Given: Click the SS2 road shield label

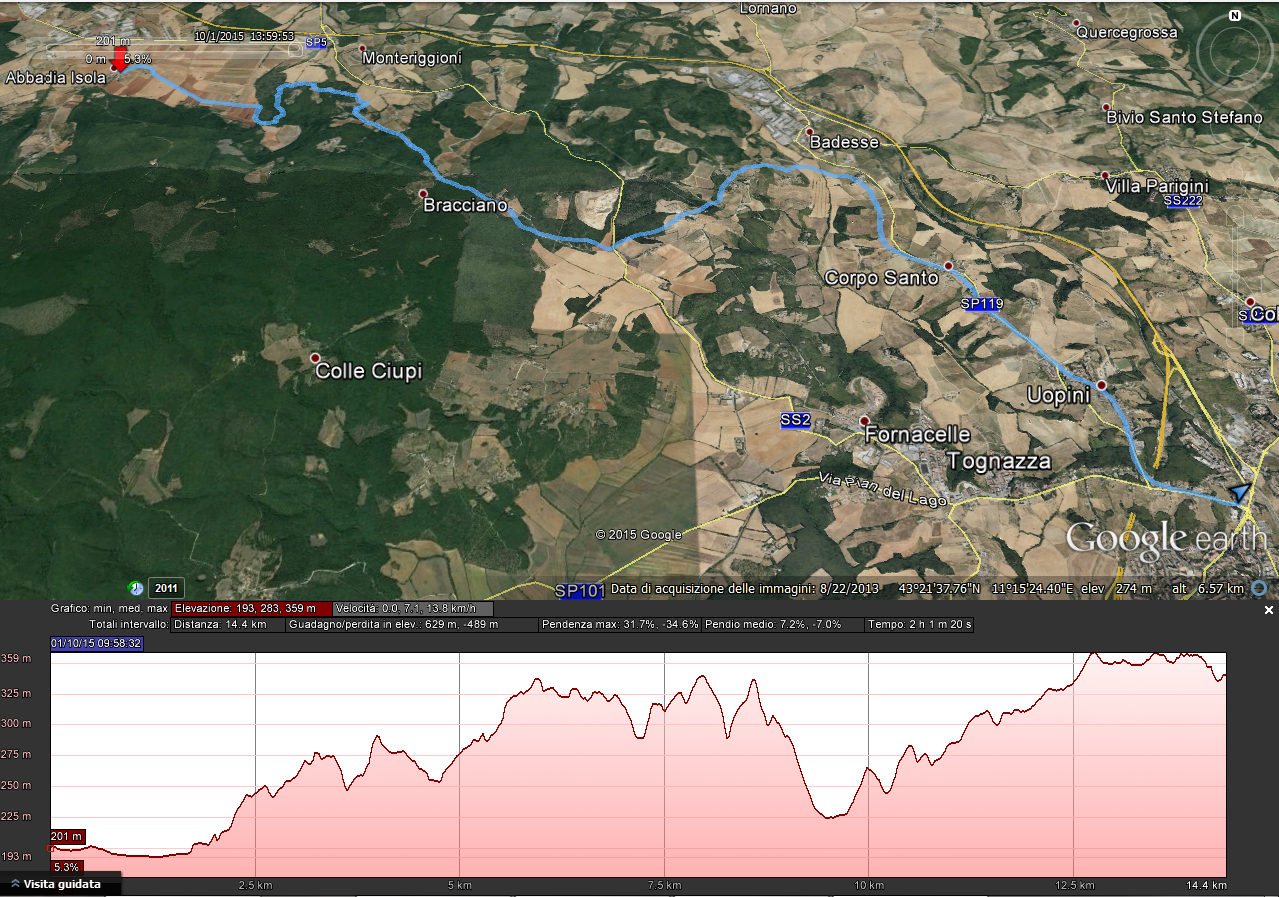Looking at the screenshot, I should pos(795,420).
